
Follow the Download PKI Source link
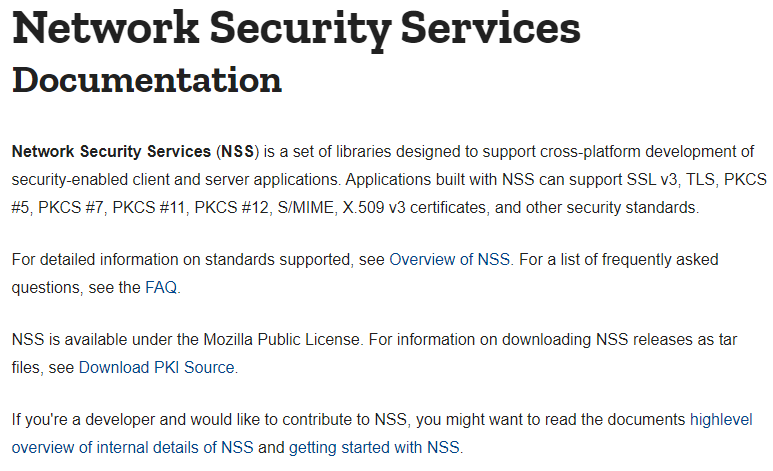157,367
